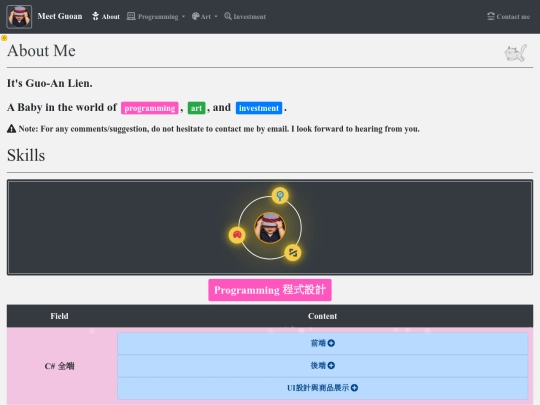Click the pink programming badge
The image size is (540, 405).
149,108
